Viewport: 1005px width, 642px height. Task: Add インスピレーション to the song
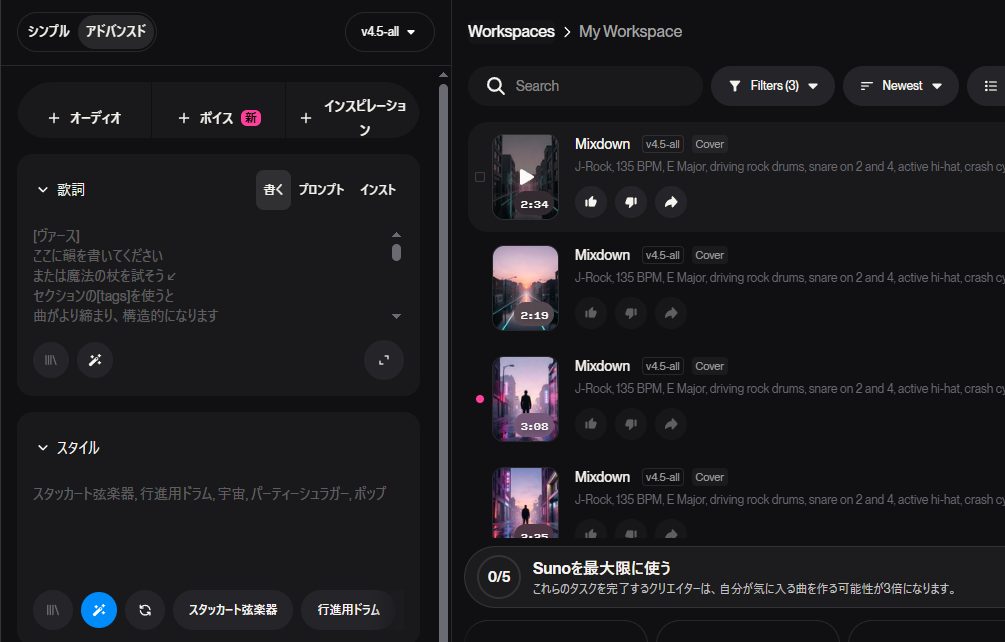353,118
